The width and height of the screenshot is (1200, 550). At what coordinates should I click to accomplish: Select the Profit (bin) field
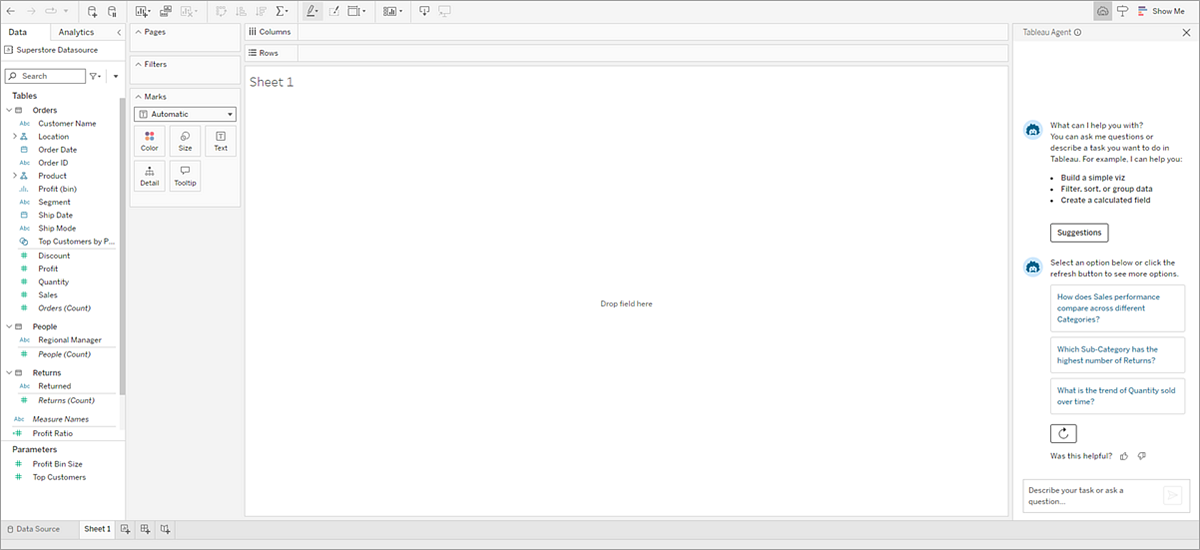click(x=57, y=189)
